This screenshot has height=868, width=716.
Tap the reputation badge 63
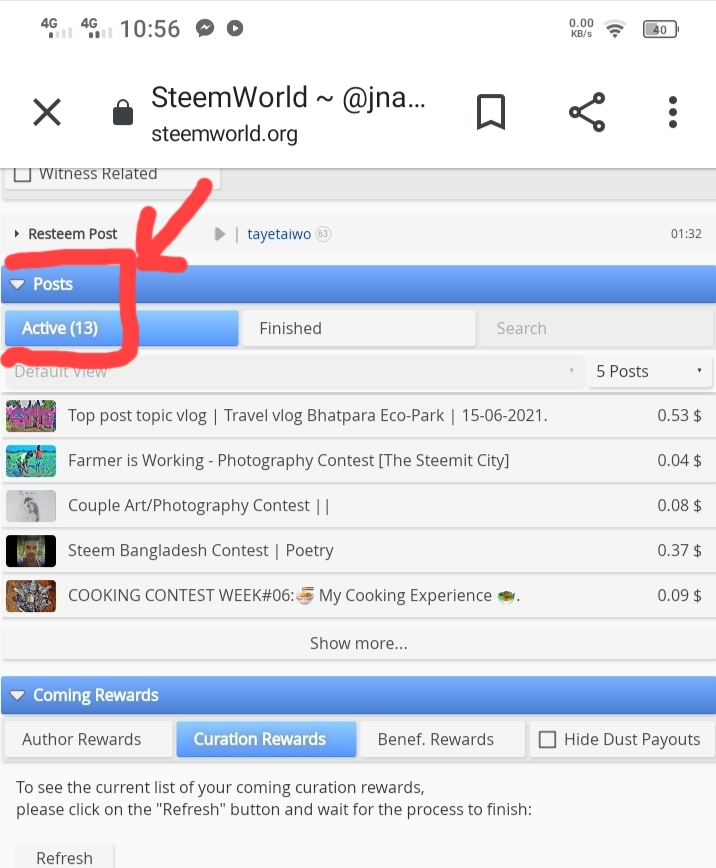(x=323, y=234)
